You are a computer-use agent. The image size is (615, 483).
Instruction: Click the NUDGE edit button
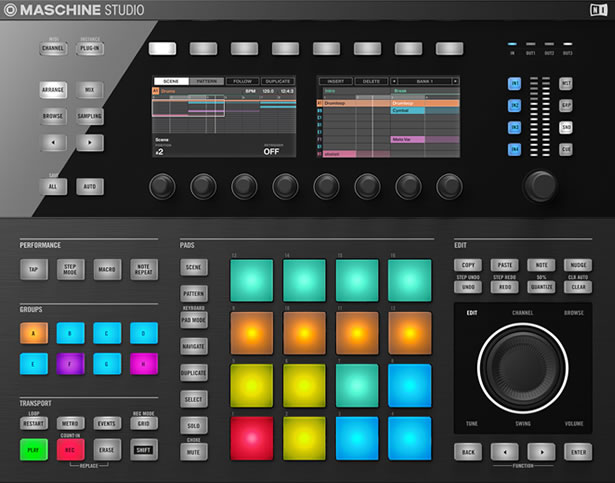pyautogui.click(x=578, y=265)
